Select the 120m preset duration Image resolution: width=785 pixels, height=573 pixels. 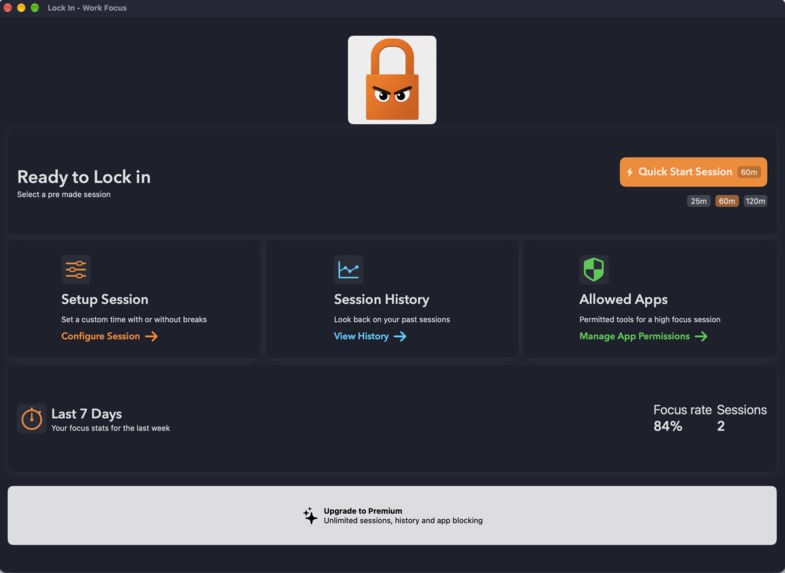click(755, 201)
